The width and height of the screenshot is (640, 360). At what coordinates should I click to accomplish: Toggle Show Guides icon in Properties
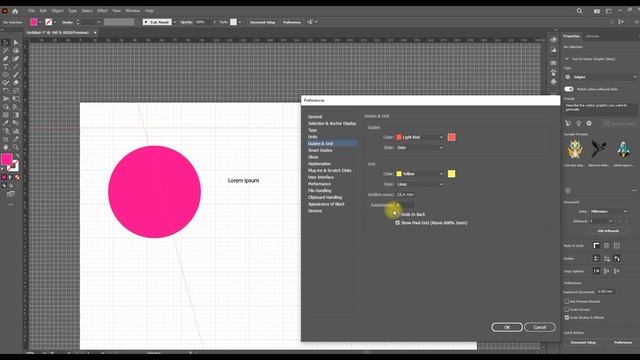pos(596,258)
